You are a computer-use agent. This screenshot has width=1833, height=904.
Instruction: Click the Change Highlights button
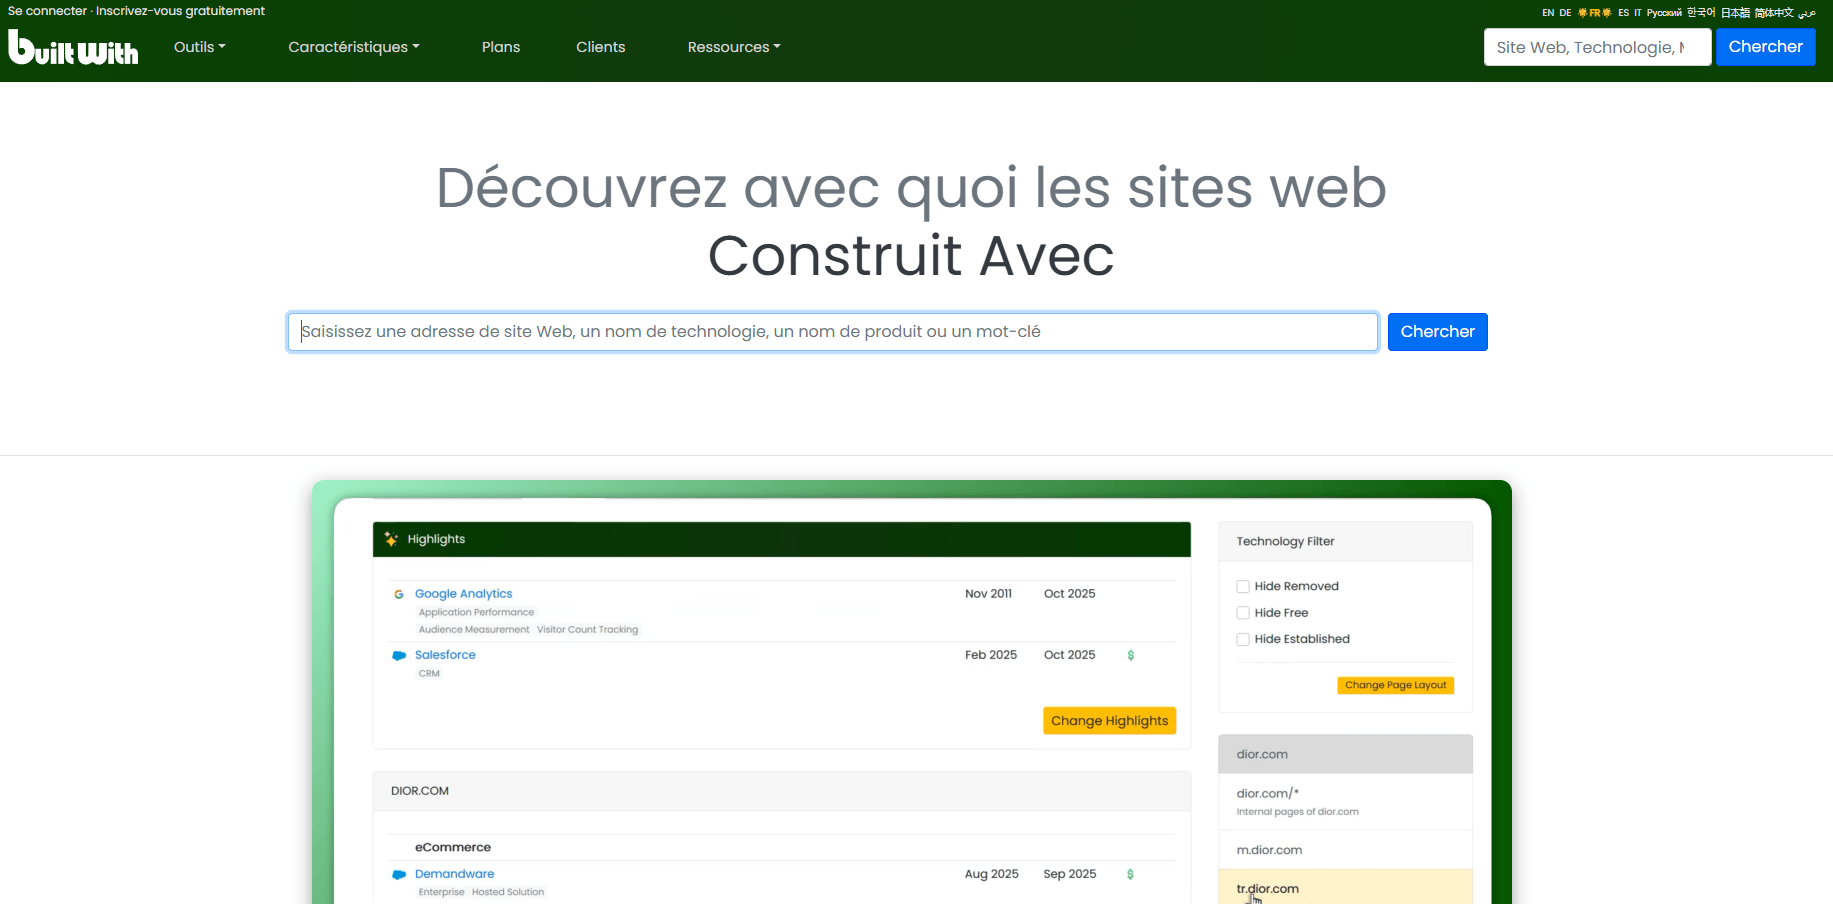[x=1109, y=720]
